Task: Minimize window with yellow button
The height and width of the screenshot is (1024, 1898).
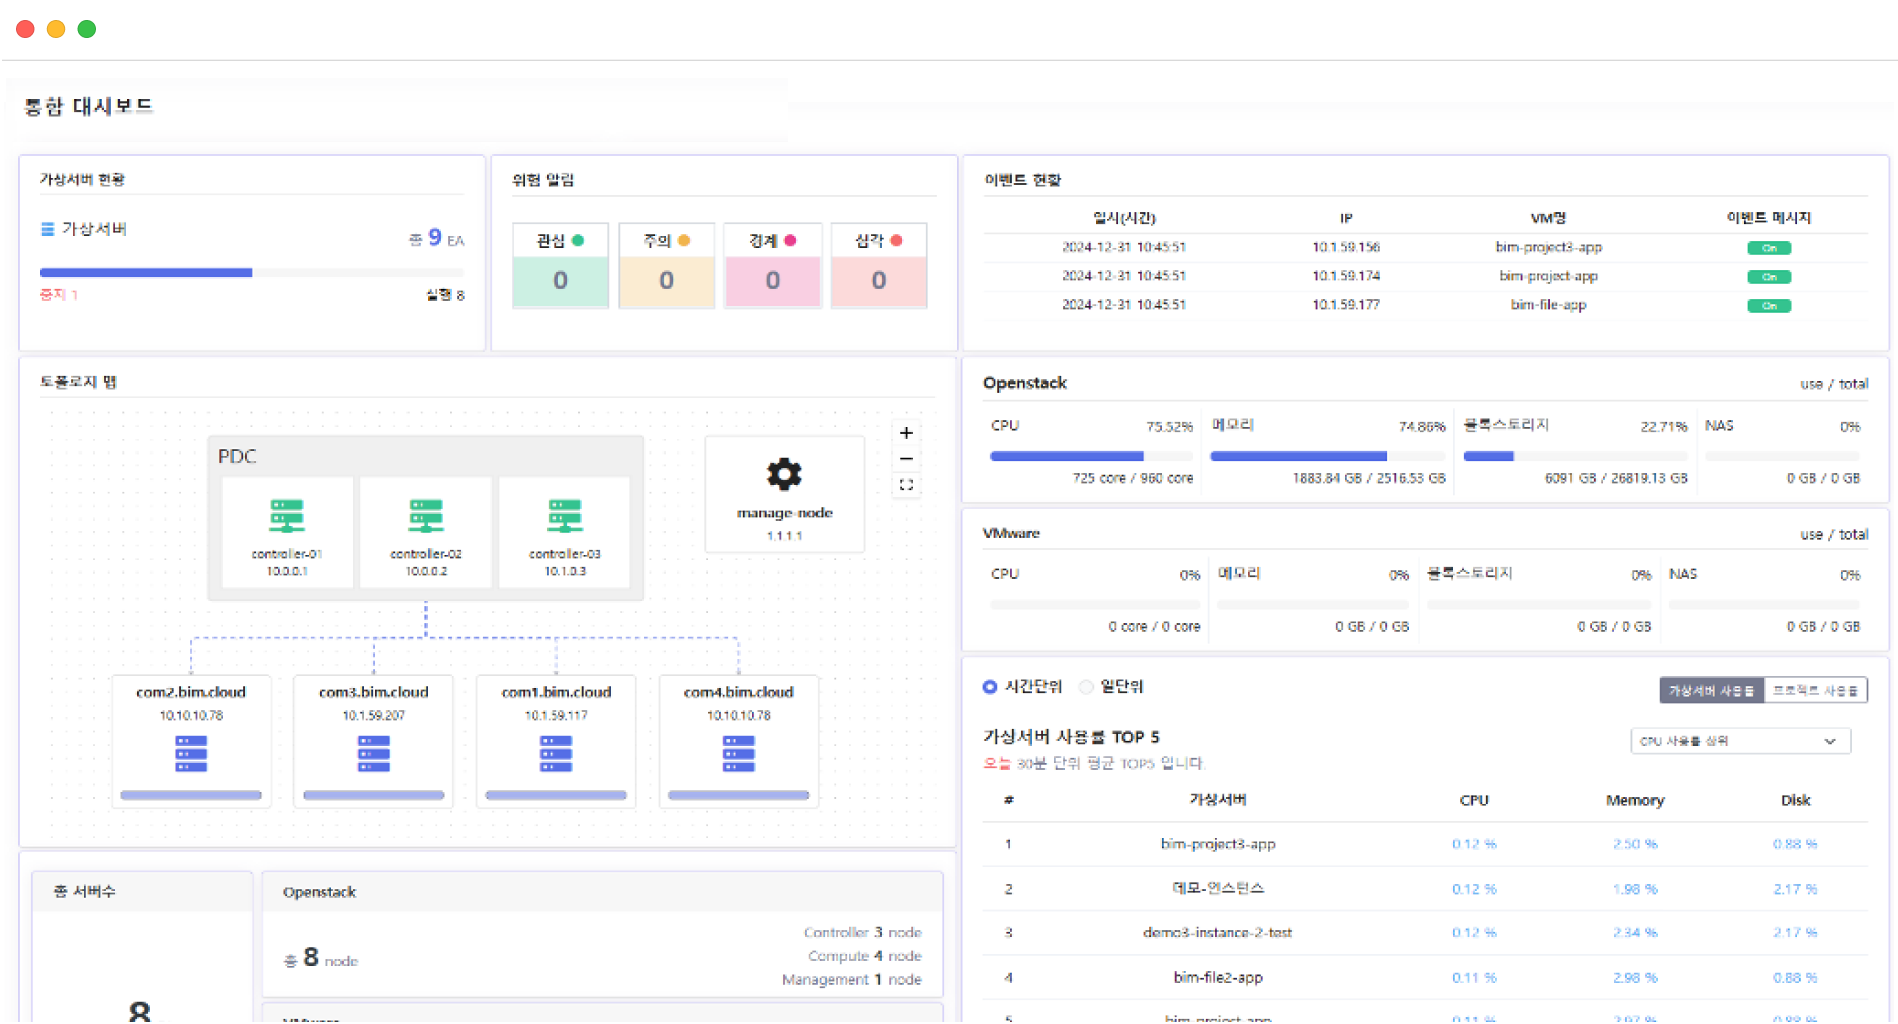Action: click(x=56, y=29)
